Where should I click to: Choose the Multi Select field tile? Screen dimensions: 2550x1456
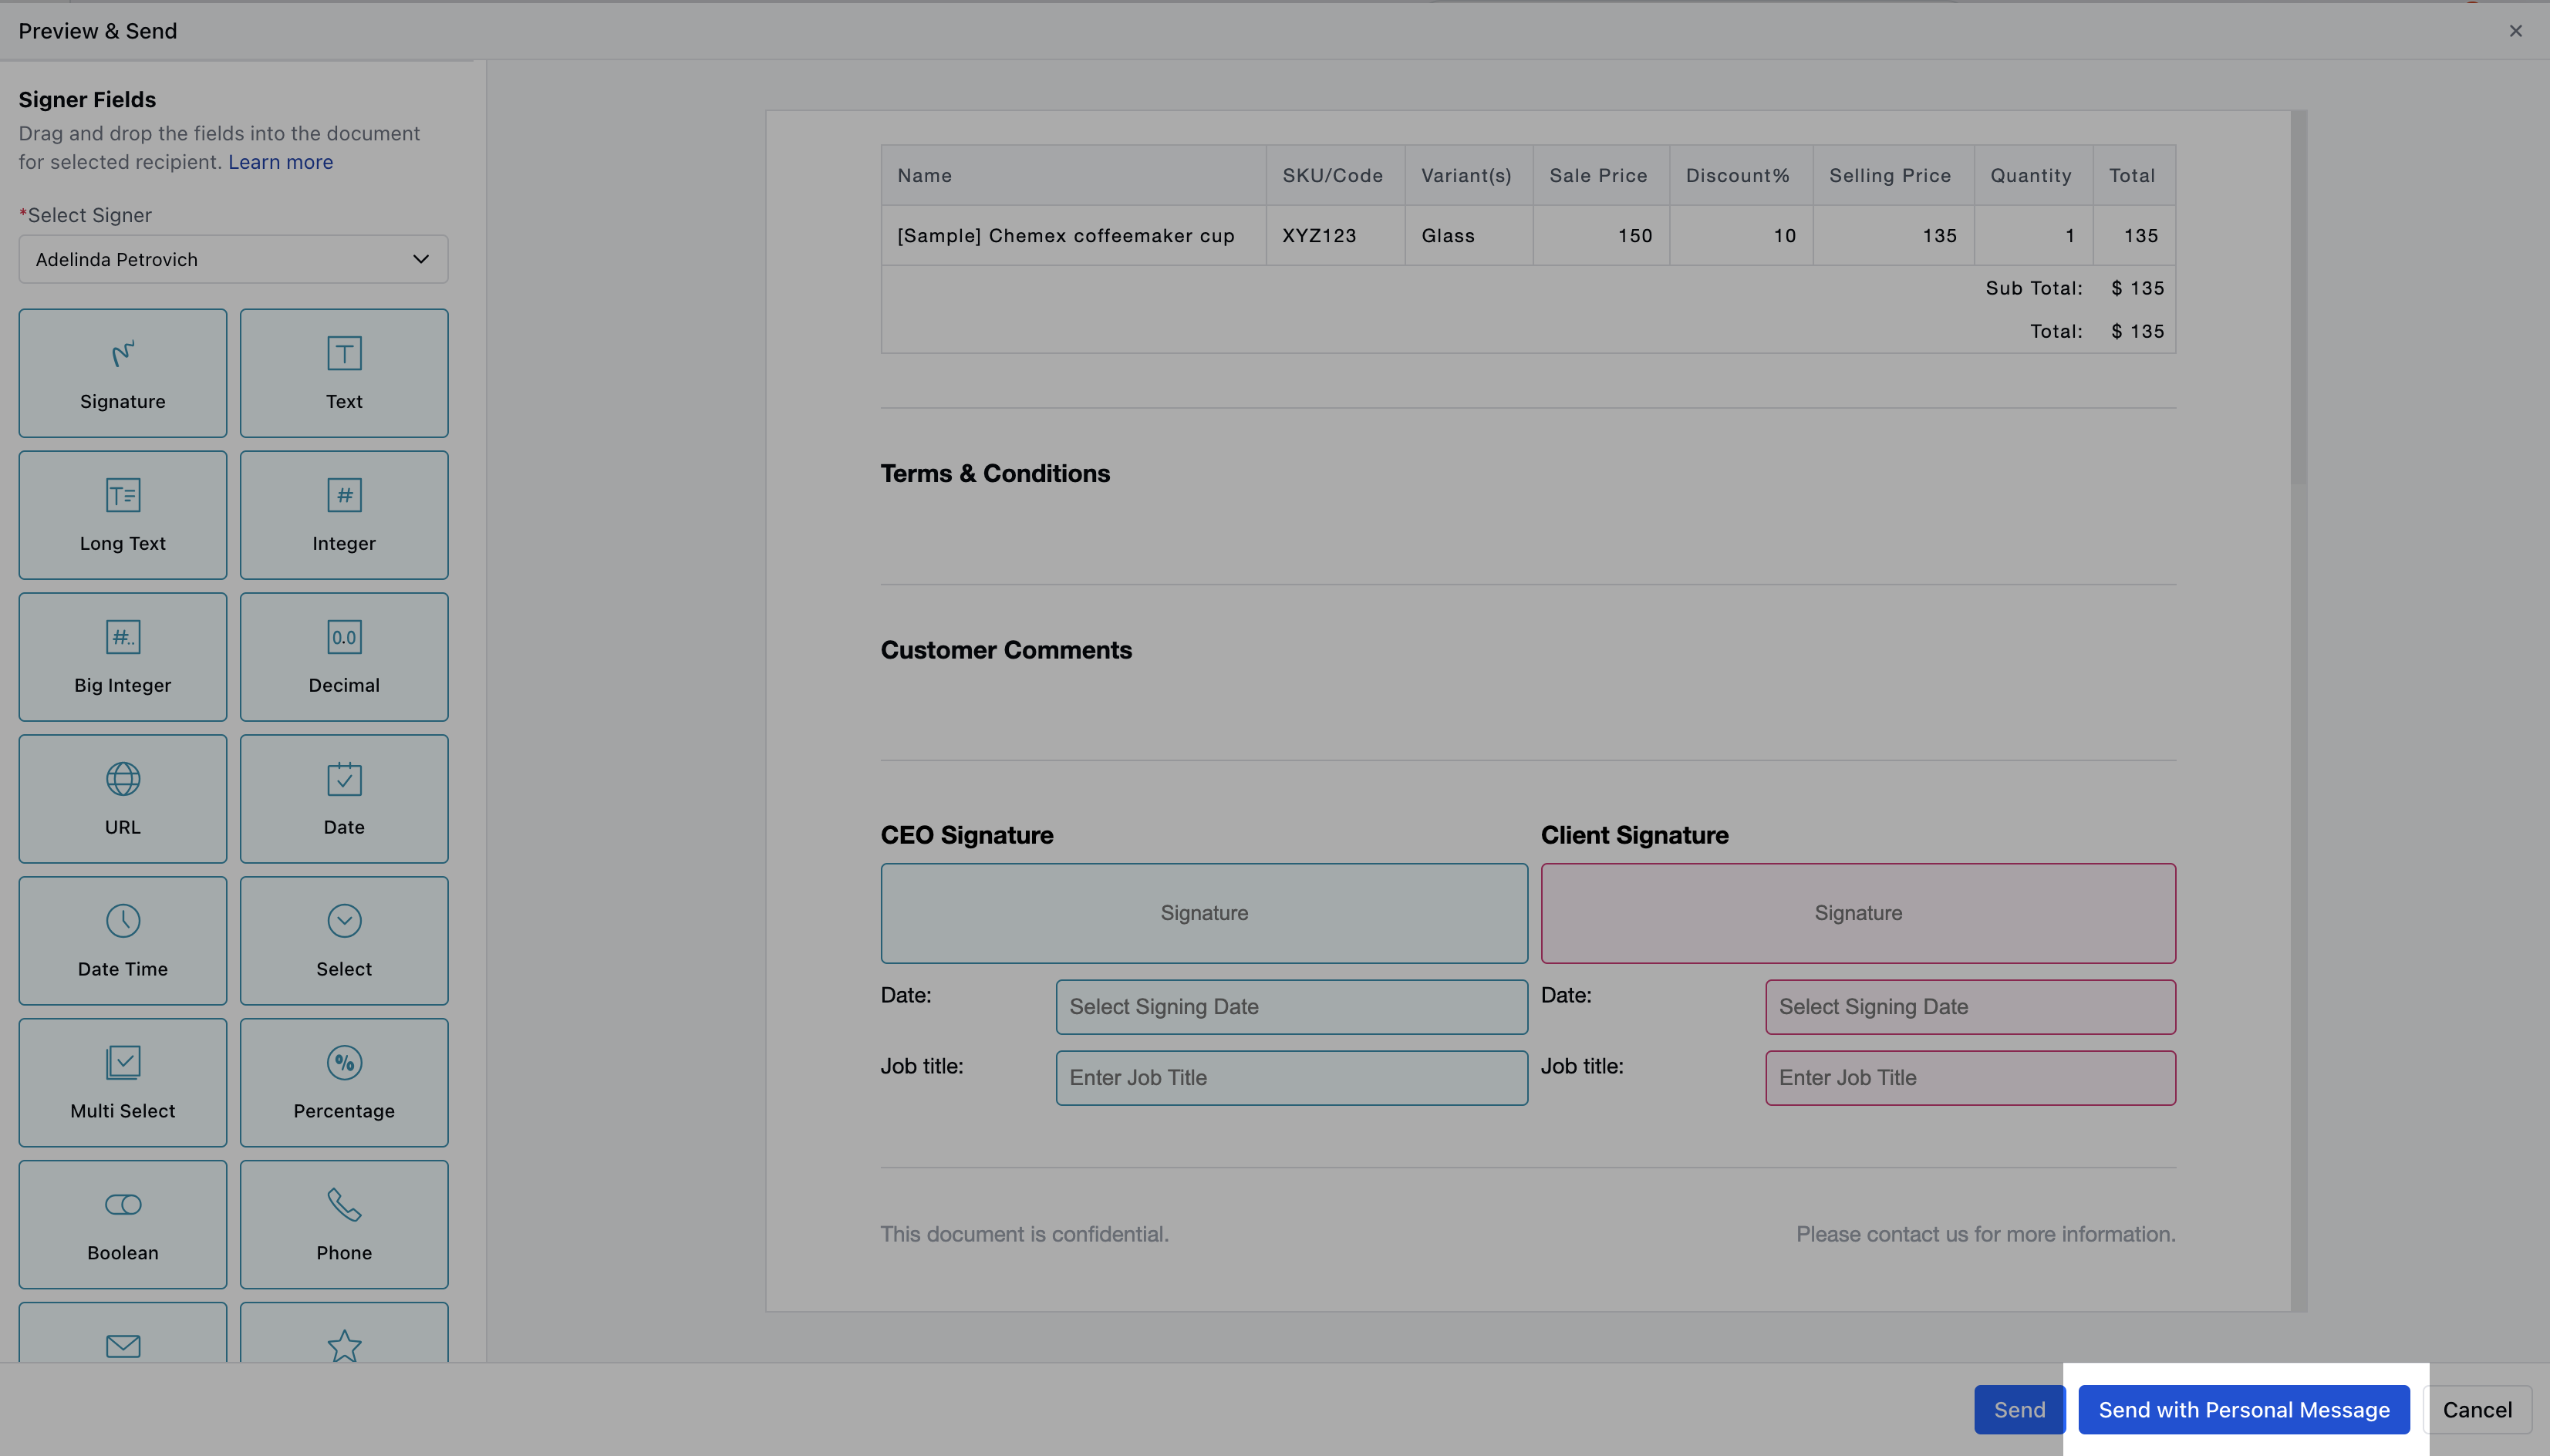coord(122,1083)
